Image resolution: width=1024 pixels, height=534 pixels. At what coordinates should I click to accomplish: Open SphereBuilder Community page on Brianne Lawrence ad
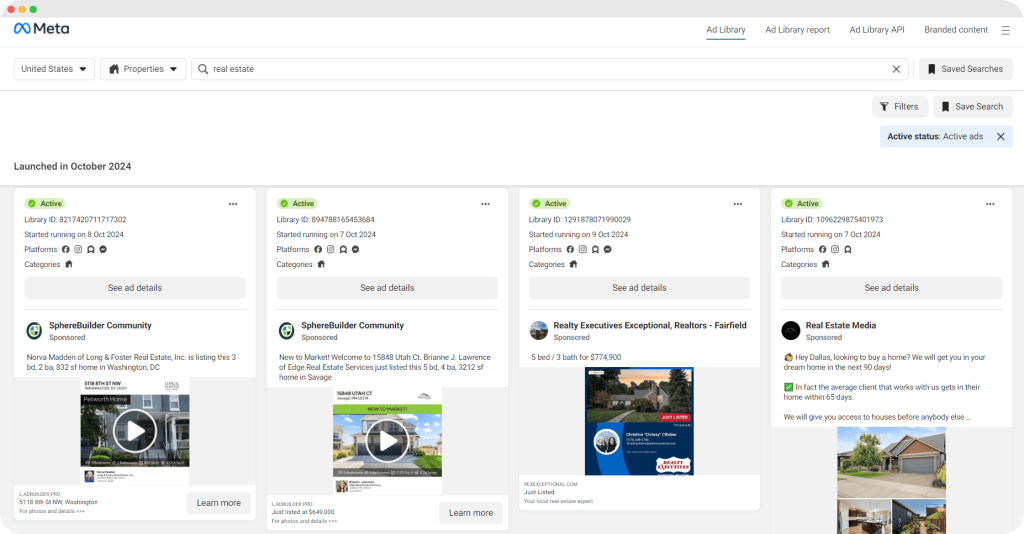tap(353, 325)
